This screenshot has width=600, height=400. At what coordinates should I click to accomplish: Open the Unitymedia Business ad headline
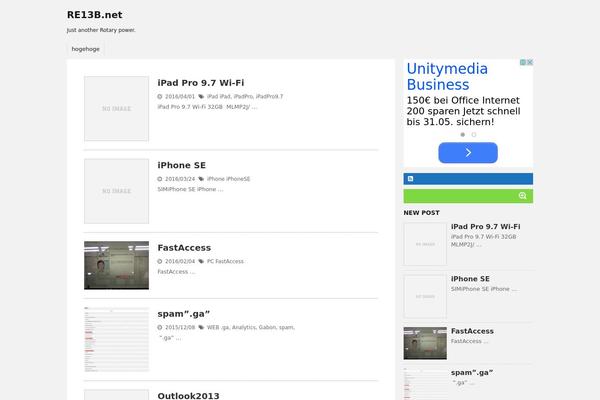447,77
